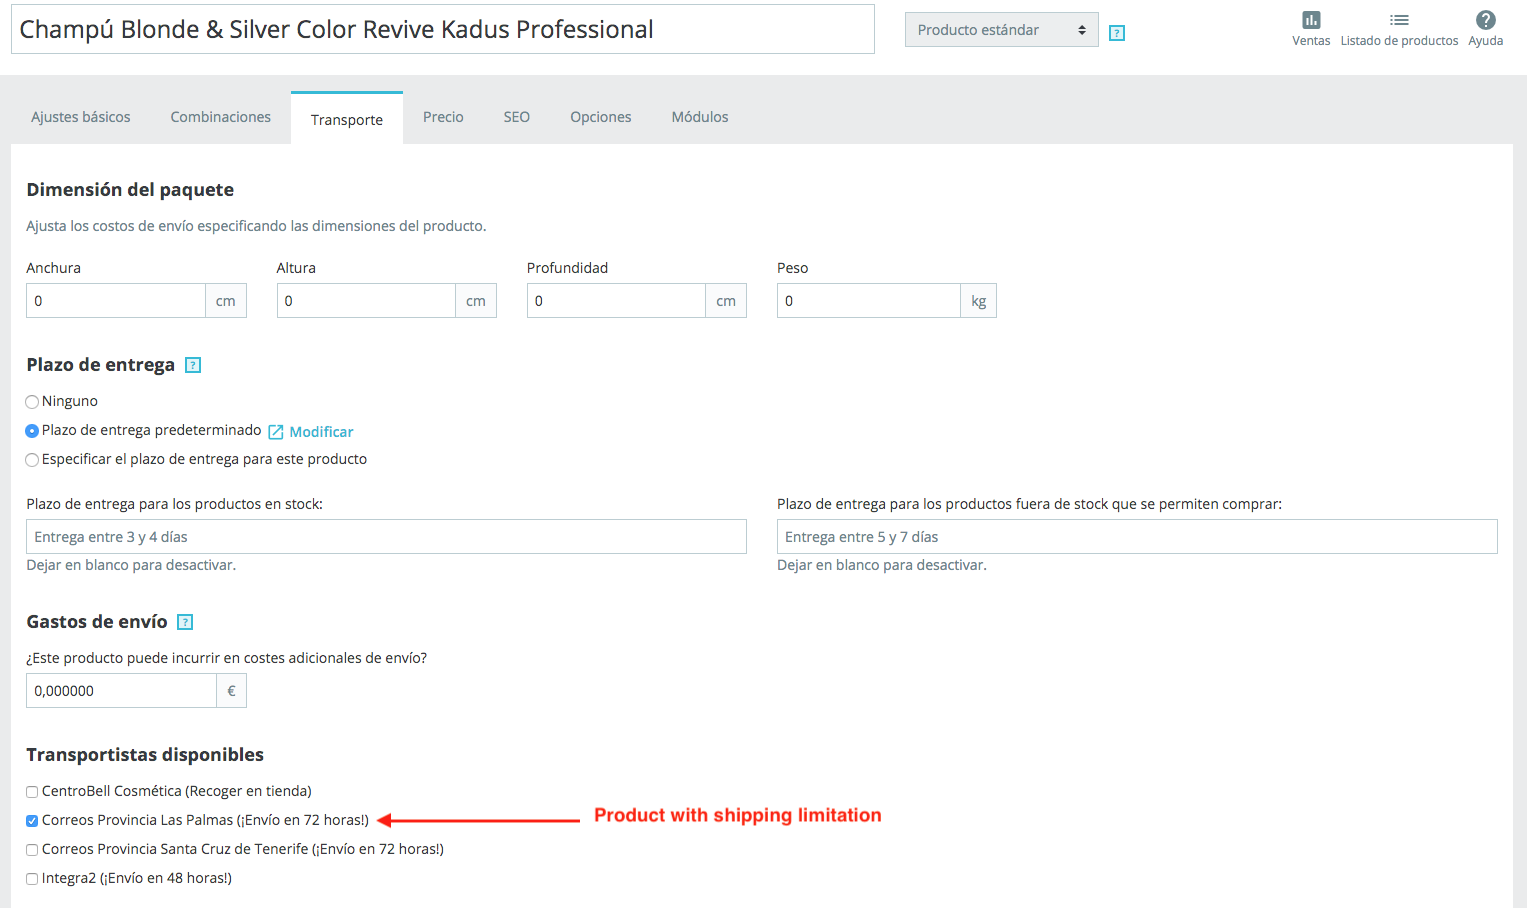Switch to the Combinaciones tab
The height and width of the screenshot is (908, 1527).
(x=221, y=117)
